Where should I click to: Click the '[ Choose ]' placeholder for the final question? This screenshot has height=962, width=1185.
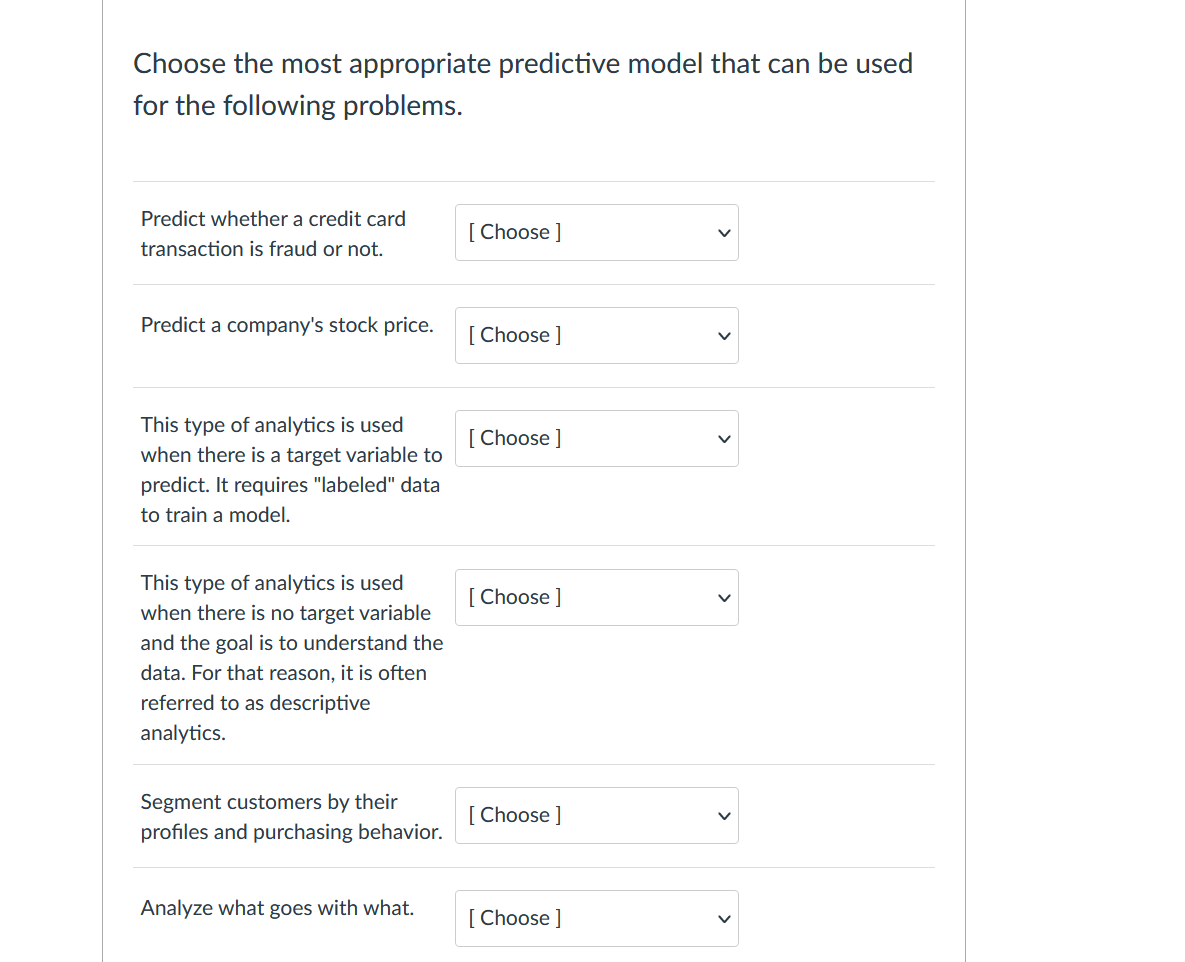[514, 918]
